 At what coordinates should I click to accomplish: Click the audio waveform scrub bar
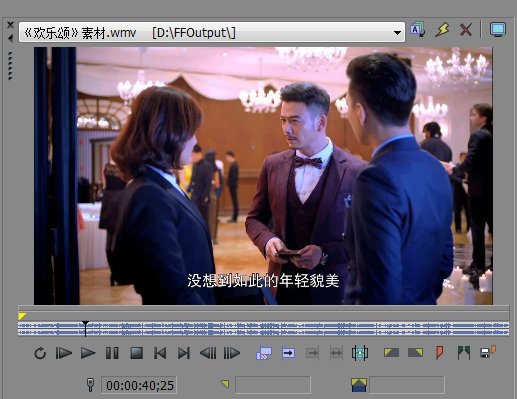click(263, 328)
